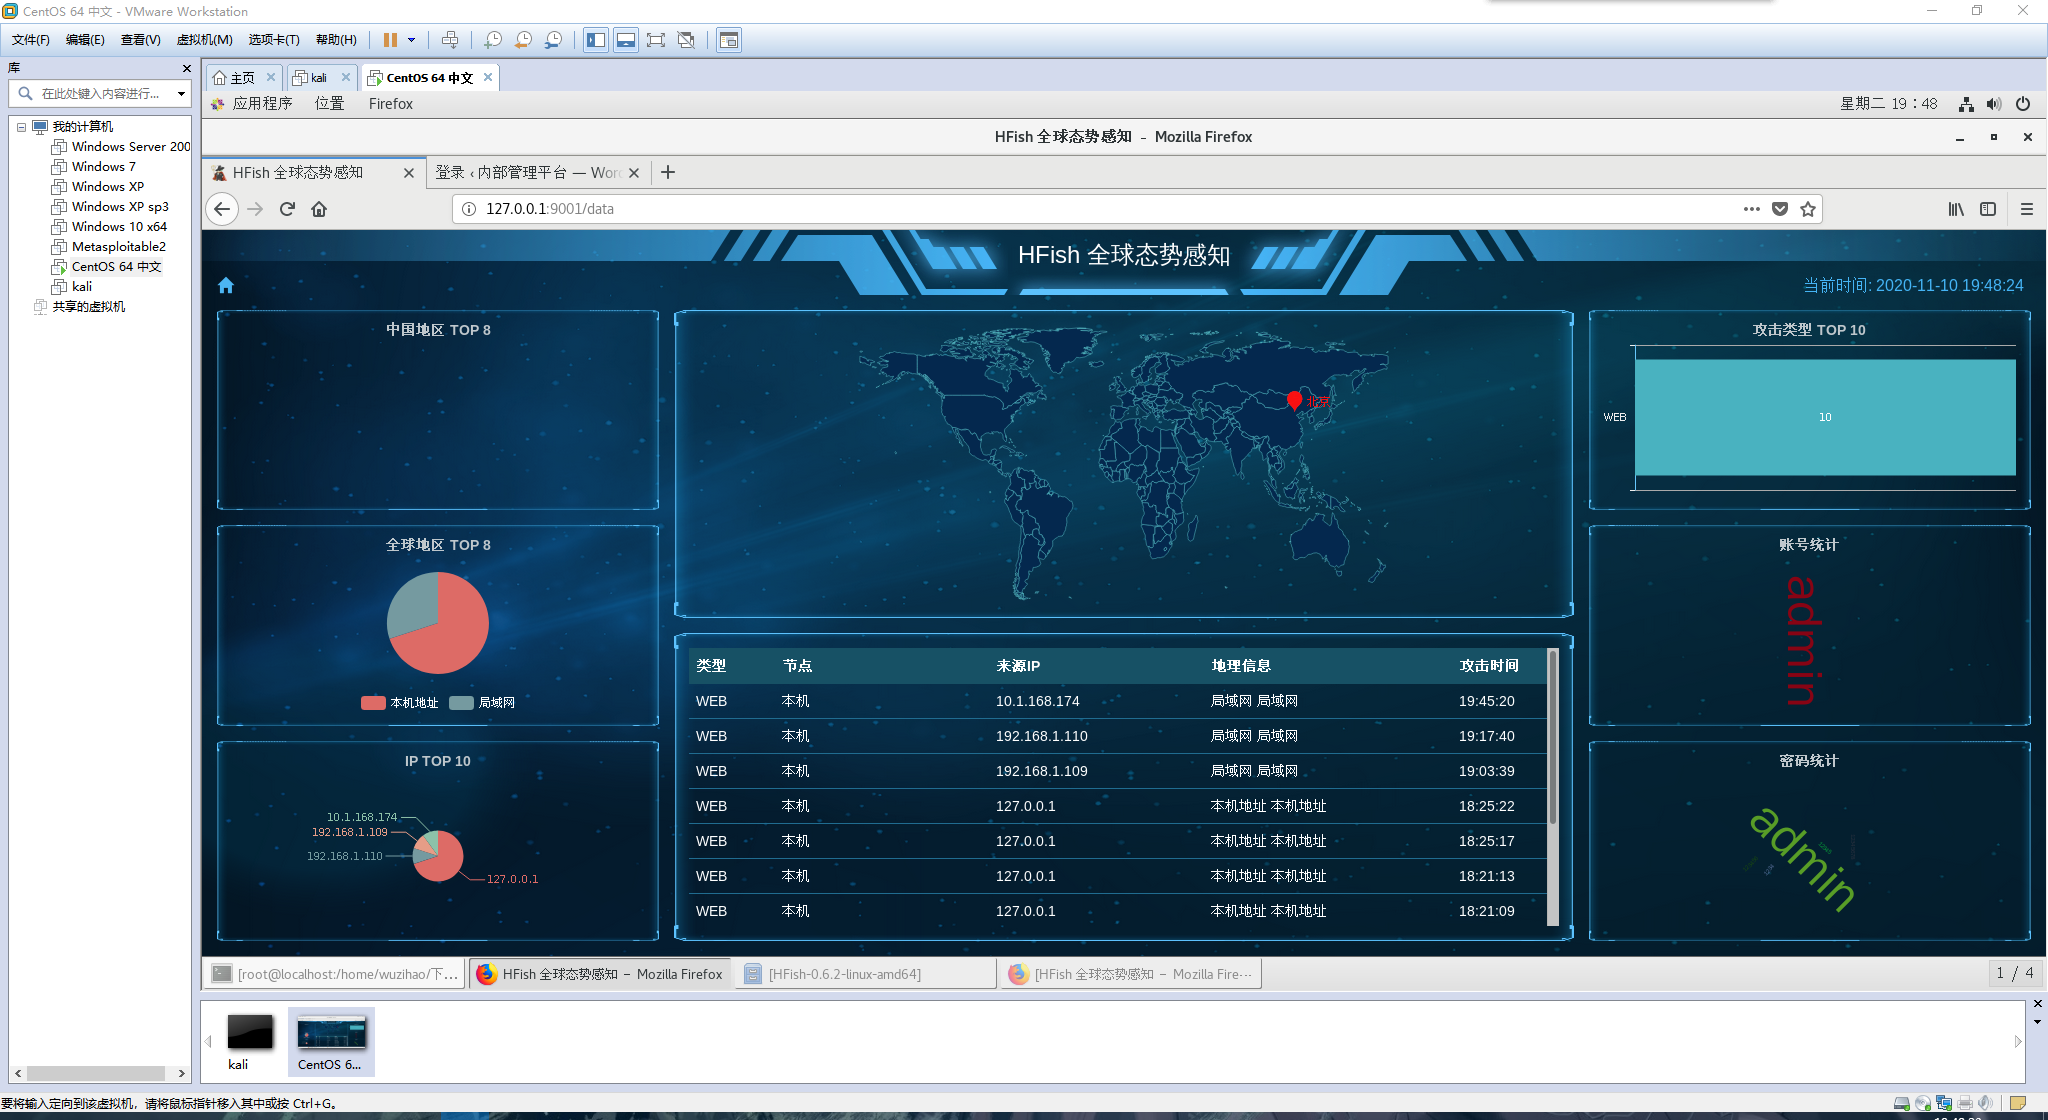This screenshot has width=2048, height=1120.
Task: Open the Firefox library icon
Action: pos(1956,209)
